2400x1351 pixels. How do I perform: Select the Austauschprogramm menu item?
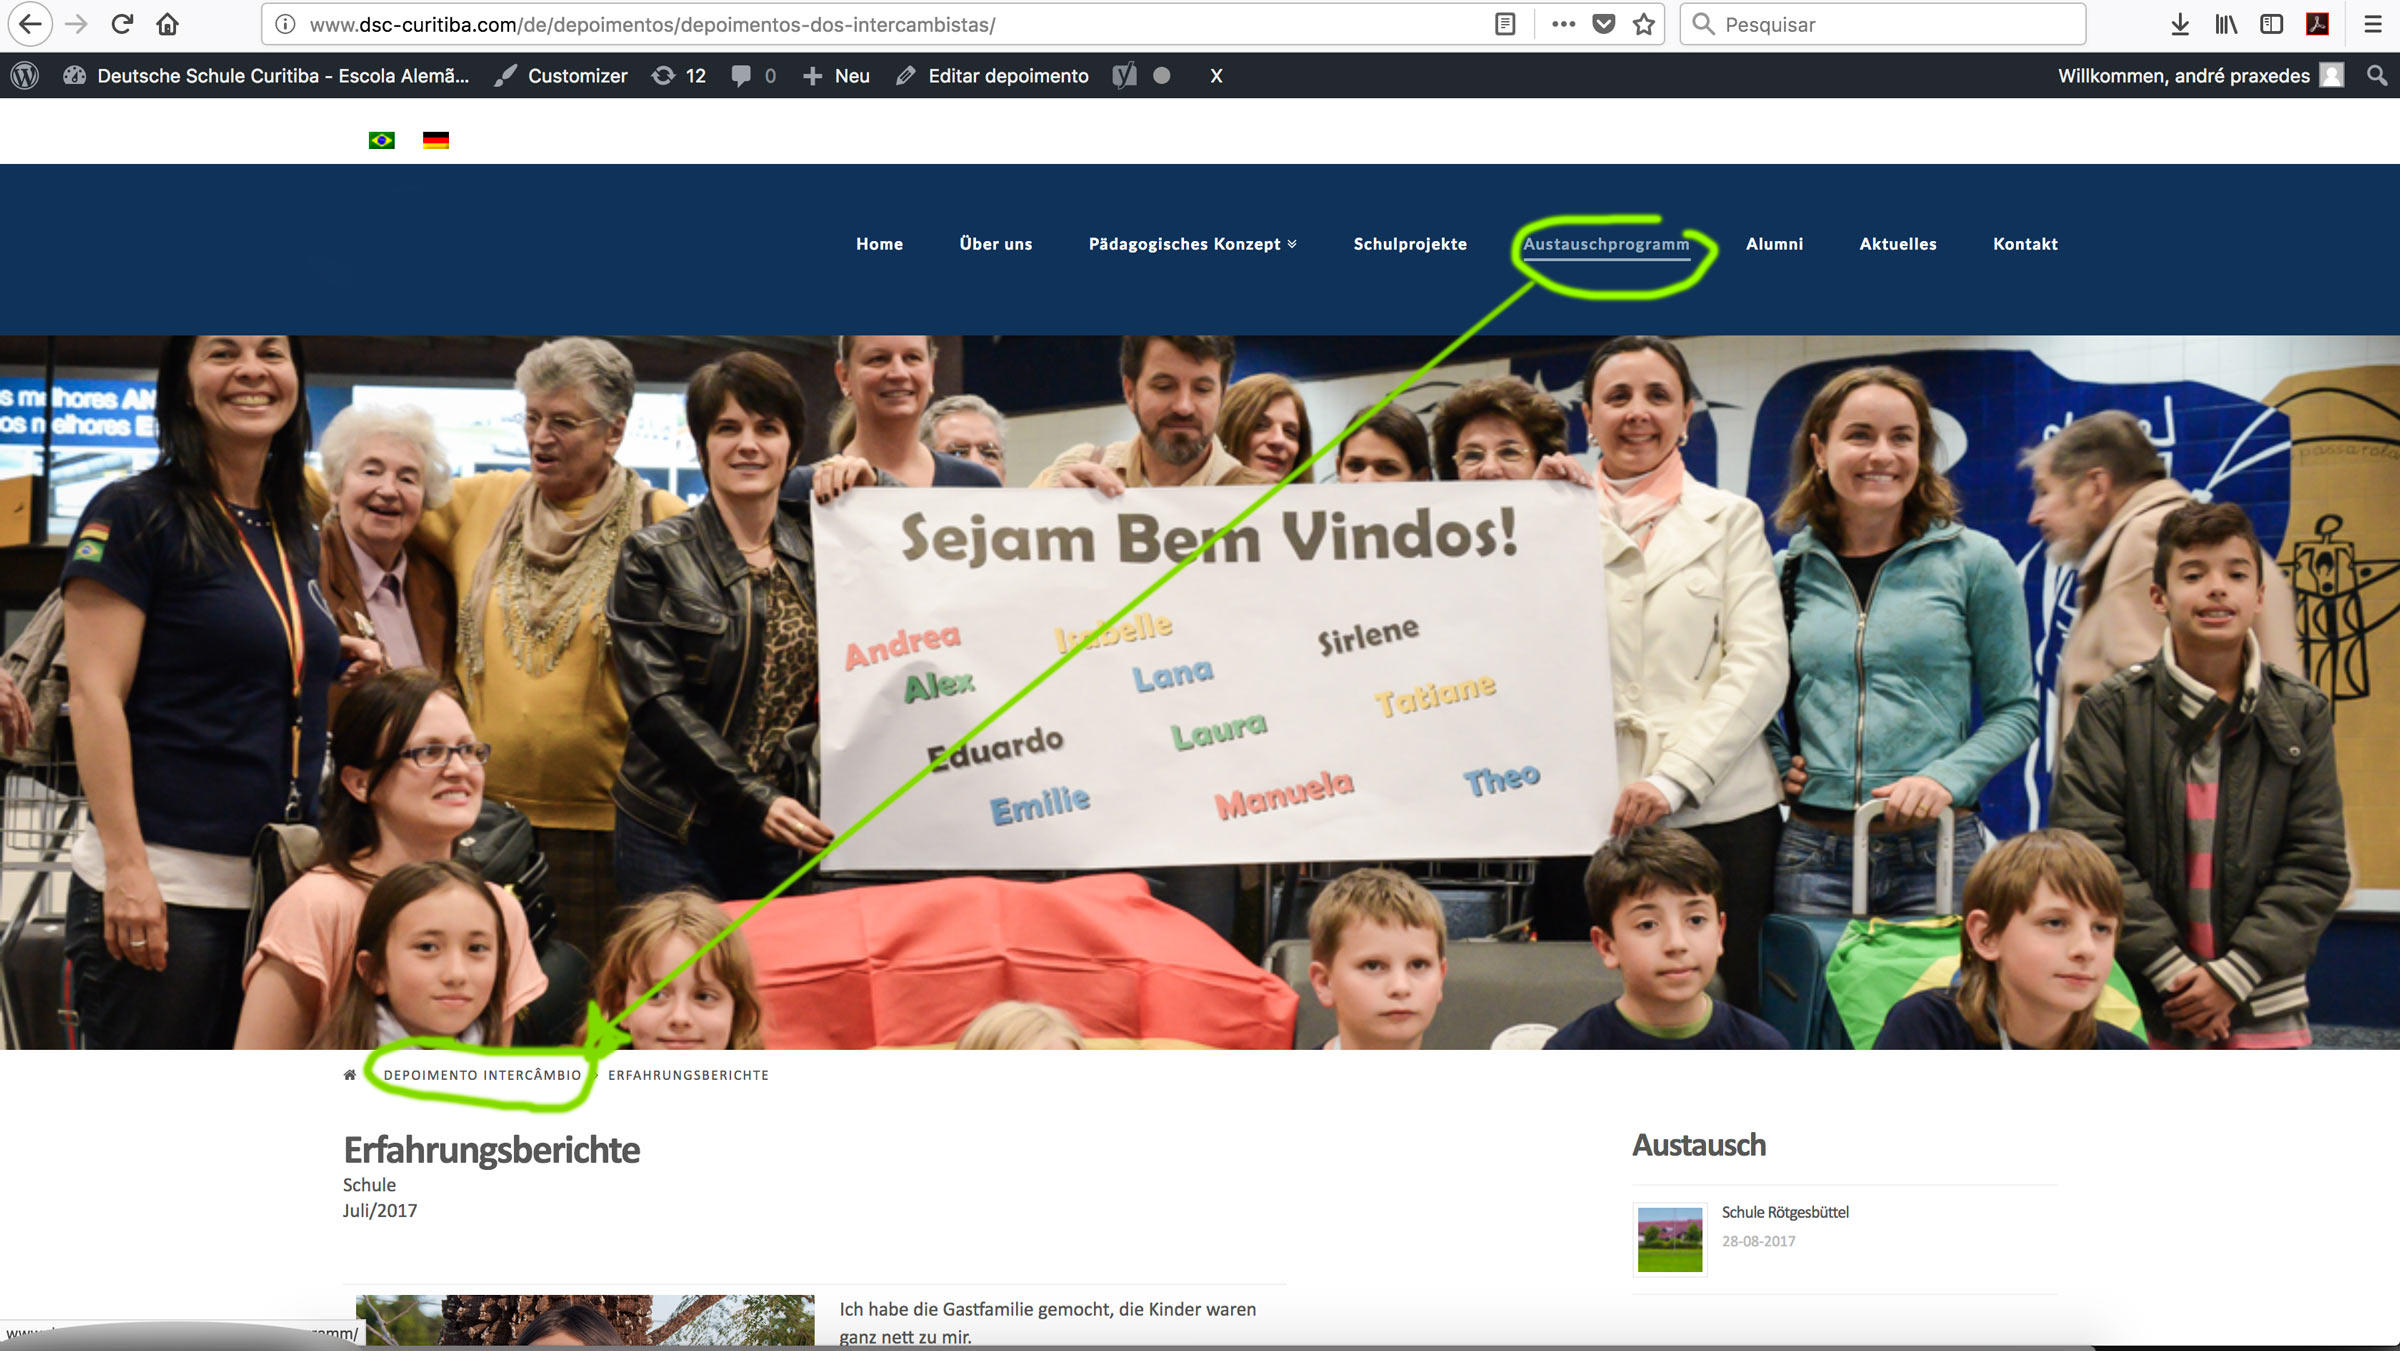point(1606,244)
